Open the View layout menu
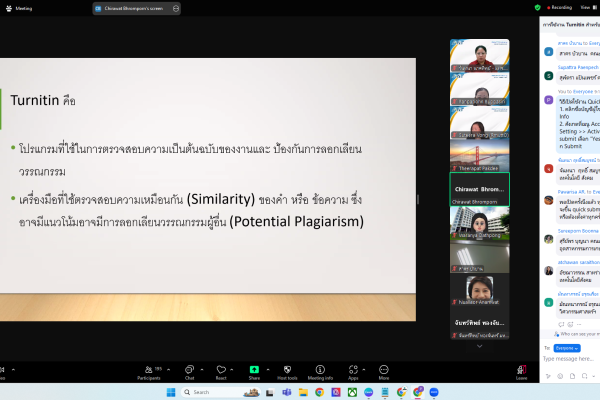Viewport: 600px width, 400px height. point(588,7)
